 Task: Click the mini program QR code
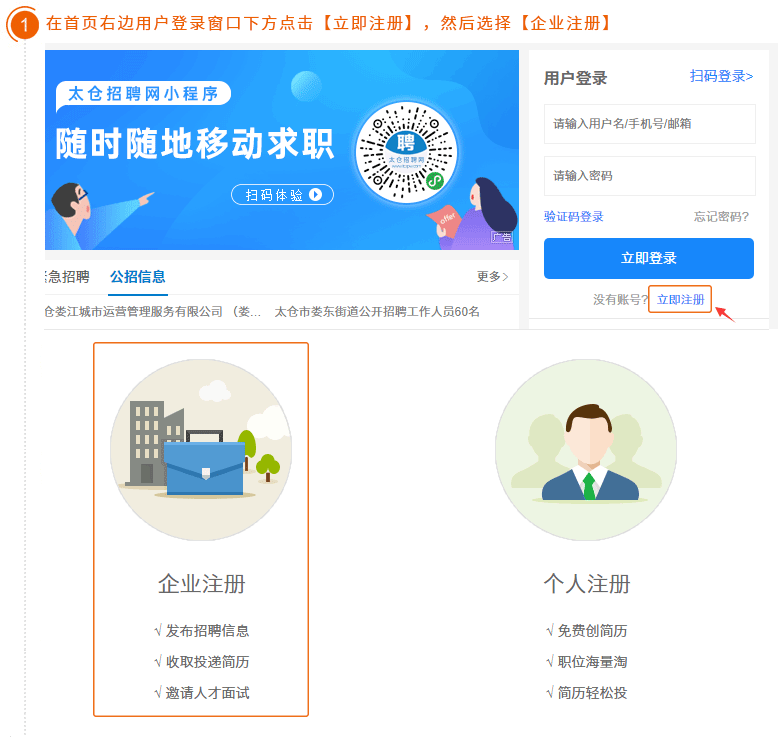[x=406, y=152]
